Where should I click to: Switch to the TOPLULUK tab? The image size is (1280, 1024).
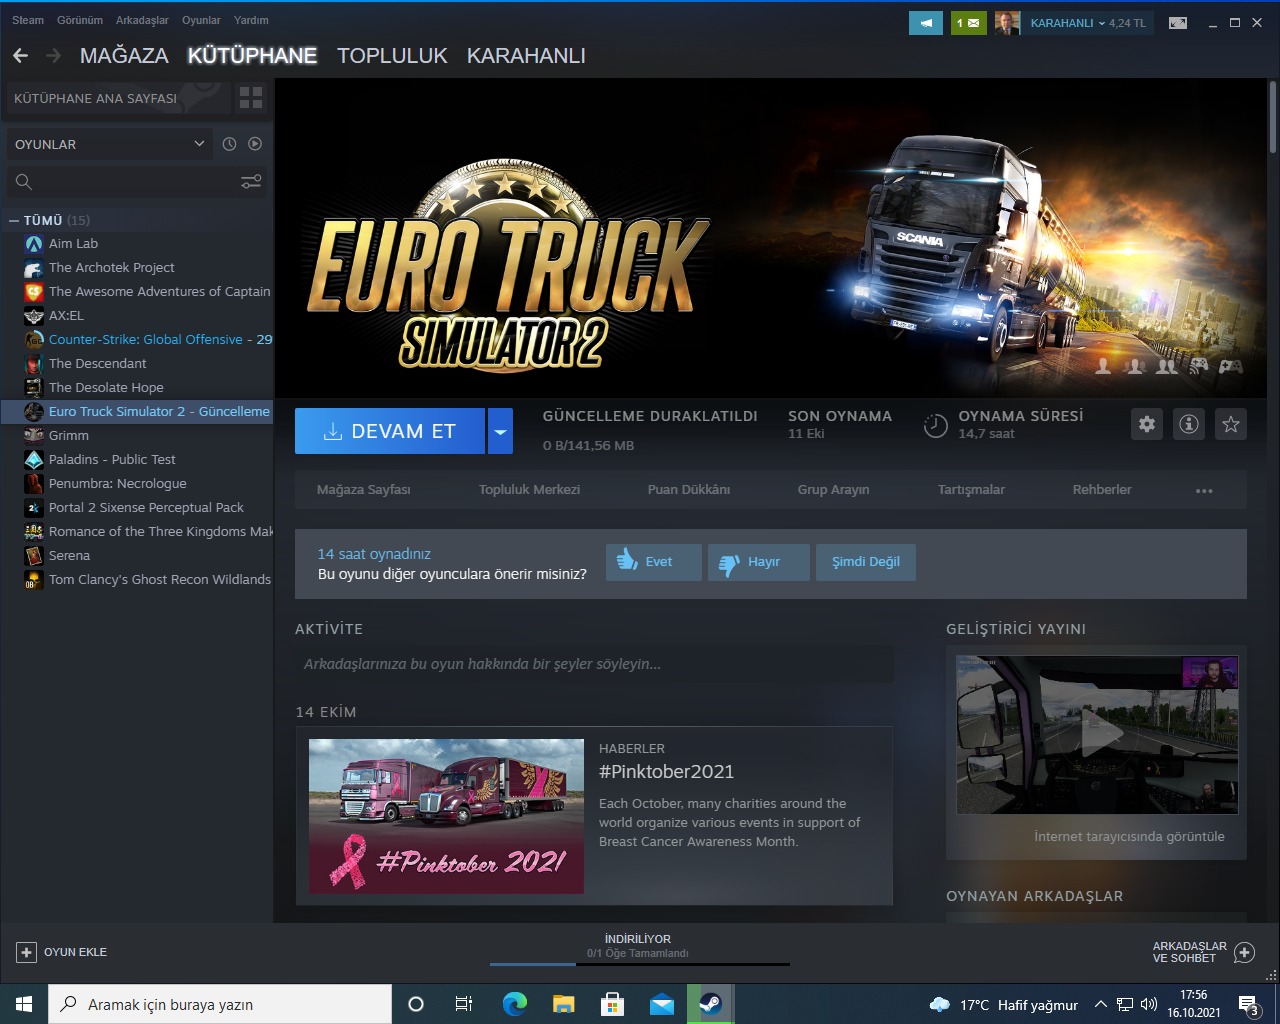coord(392,56)
